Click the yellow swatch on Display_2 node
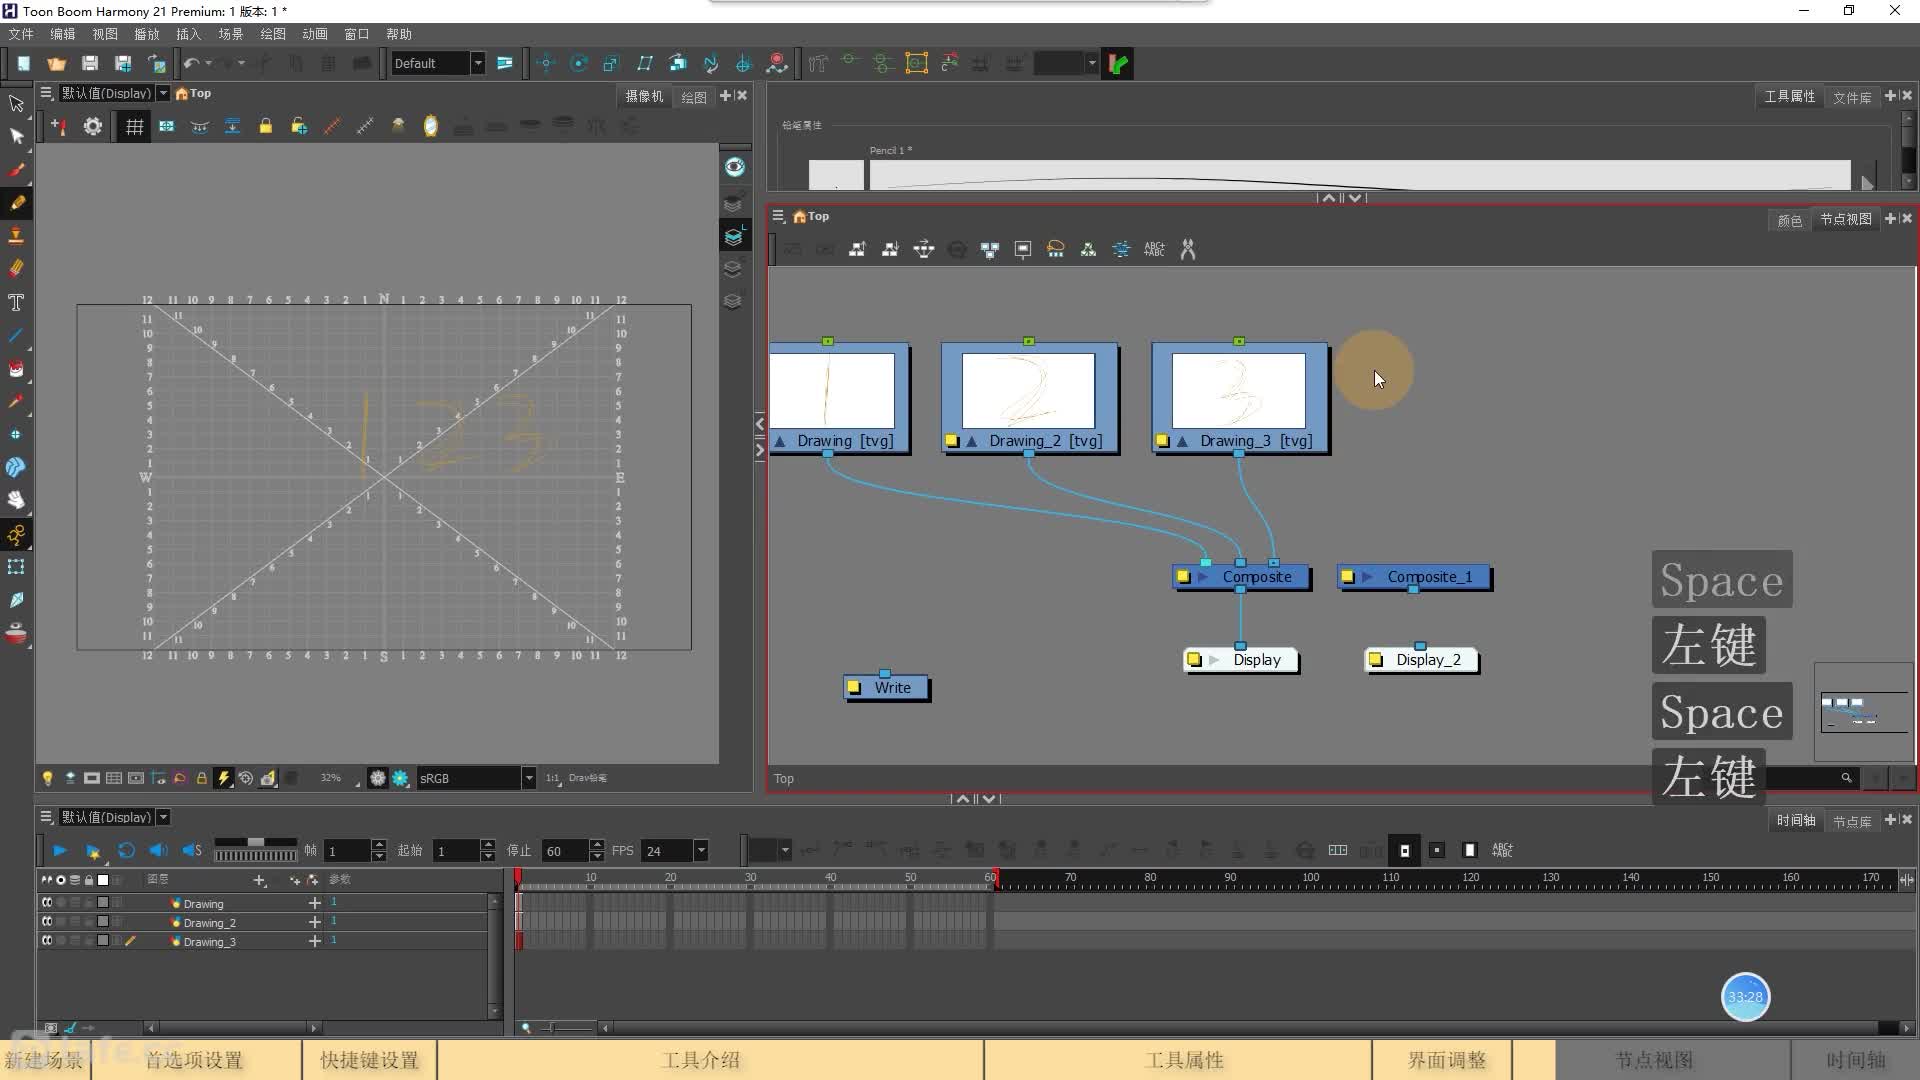The height and width of the screenshot is (1080, 1920). coord(1376,660)
